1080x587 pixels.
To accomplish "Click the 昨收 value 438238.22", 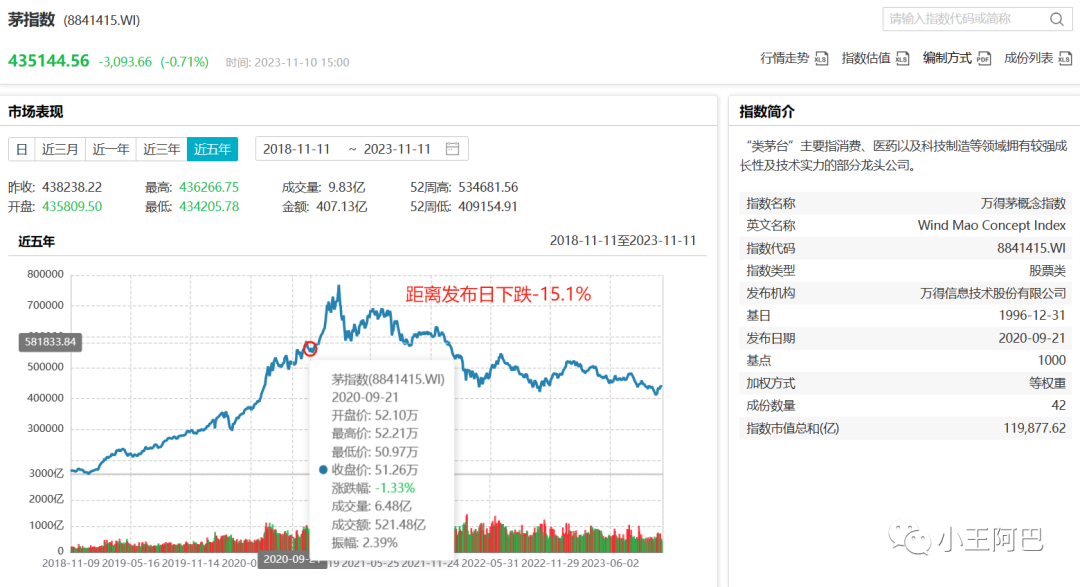I will click(72, 187).
